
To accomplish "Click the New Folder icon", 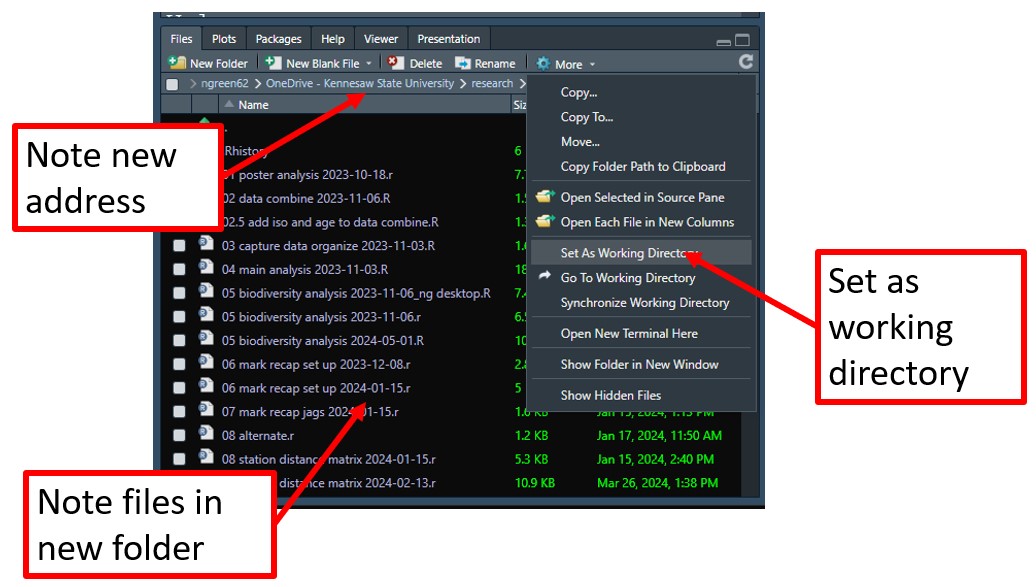I will pyautogui.click(x=177, y=63).
